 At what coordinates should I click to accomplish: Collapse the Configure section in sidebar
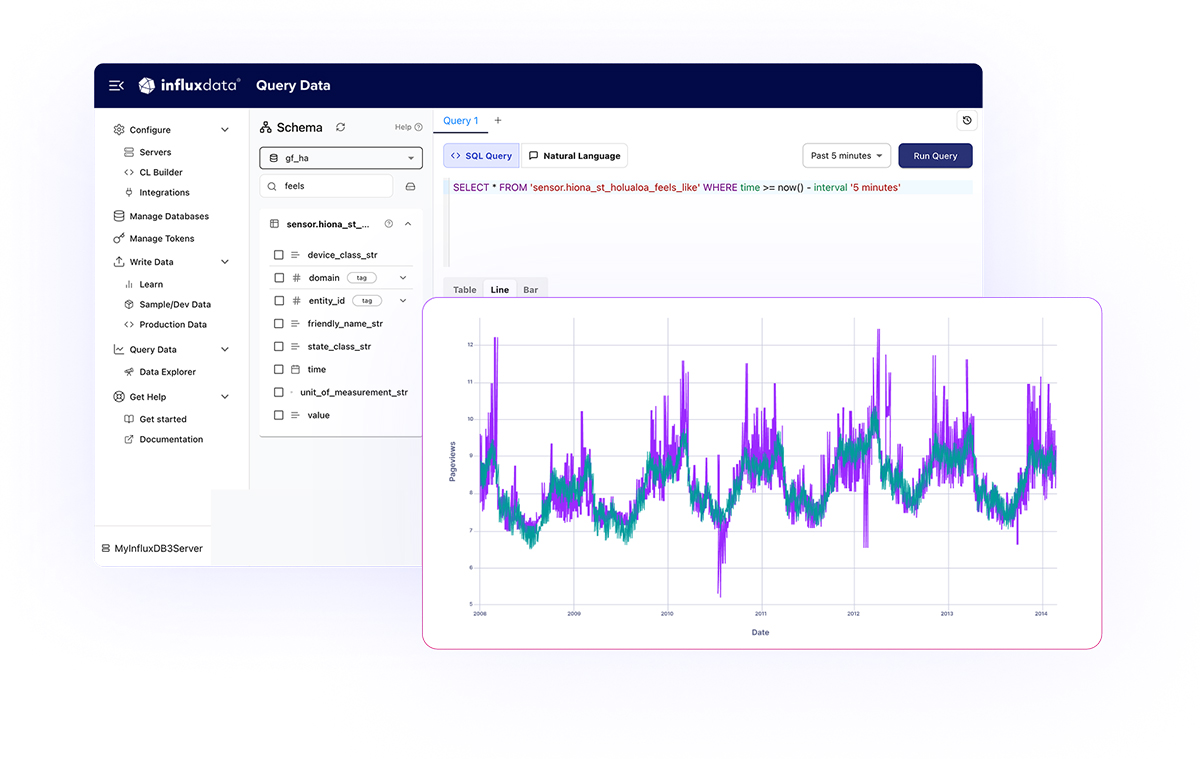(x=225, y=130)
